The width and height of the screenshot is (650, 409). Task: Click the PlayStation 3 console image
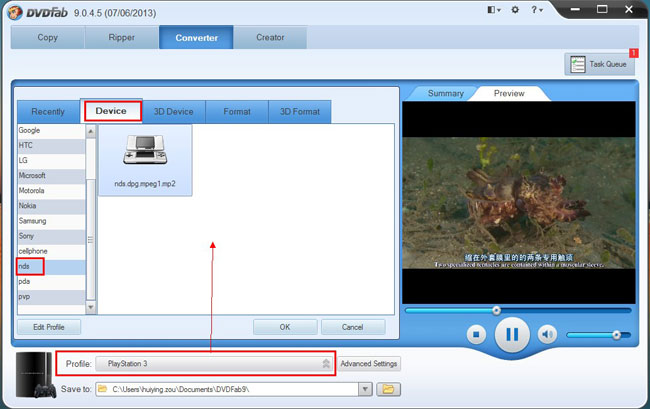point(35,375)
